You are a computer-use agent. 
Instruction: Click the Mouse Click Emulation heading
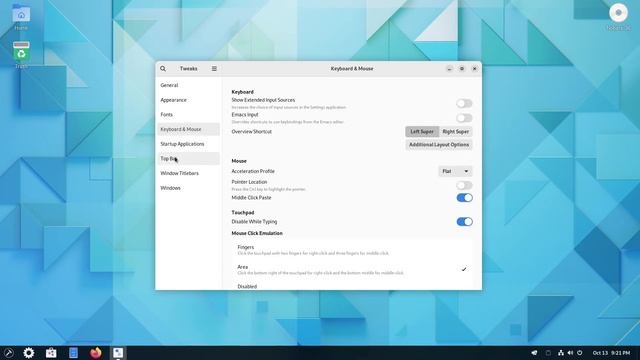[x=257, y=233]
